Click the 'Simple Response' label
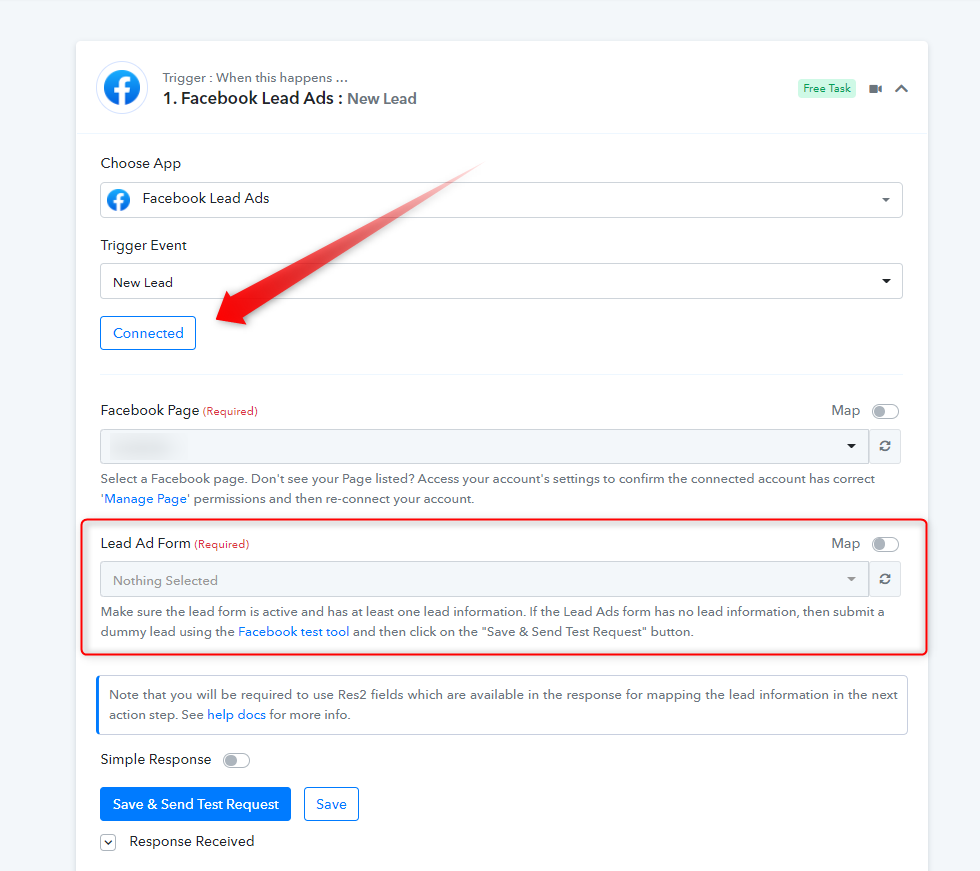The image size is (980, 871). pos(156,760)
